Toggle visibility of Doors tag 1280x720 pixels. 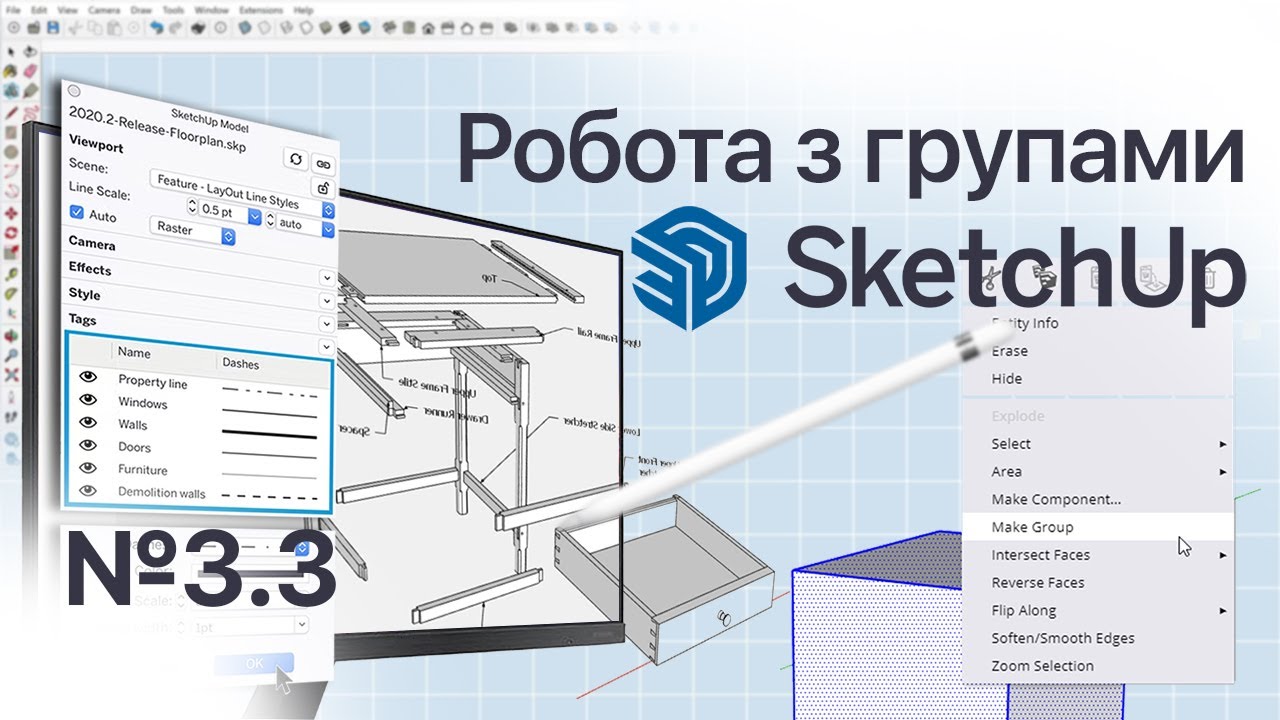(90, 445)
